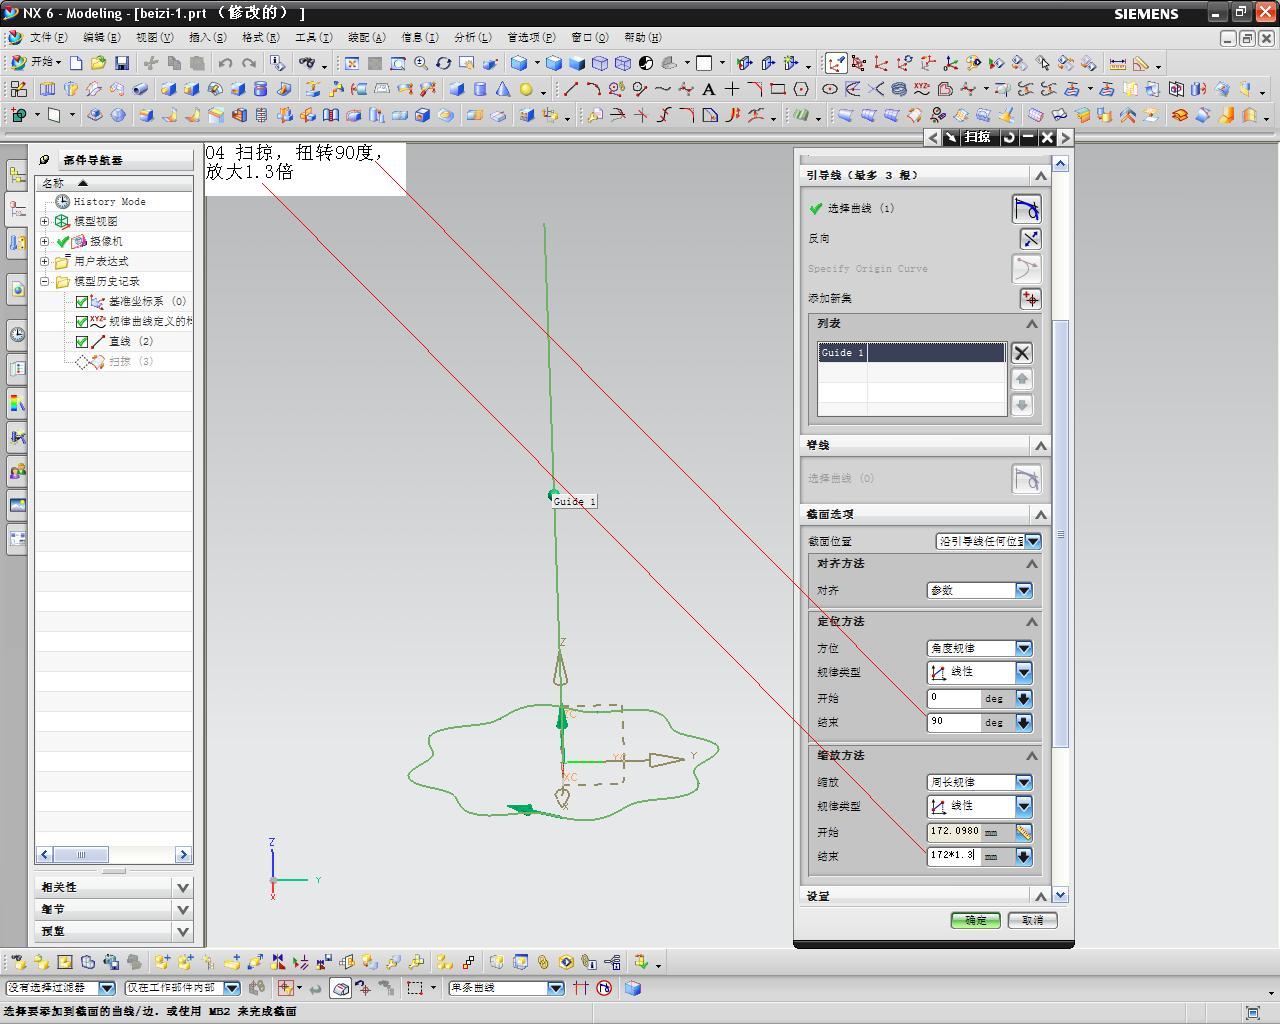
Task: Cancel the sweep dialog with 取消
Action: [1033, 920]
